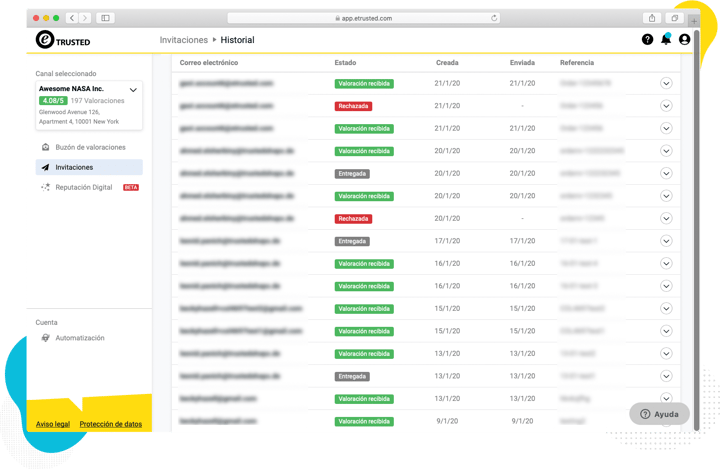
Task: Expand the Entregada row created 17/1/20
Action: [666, 241]
